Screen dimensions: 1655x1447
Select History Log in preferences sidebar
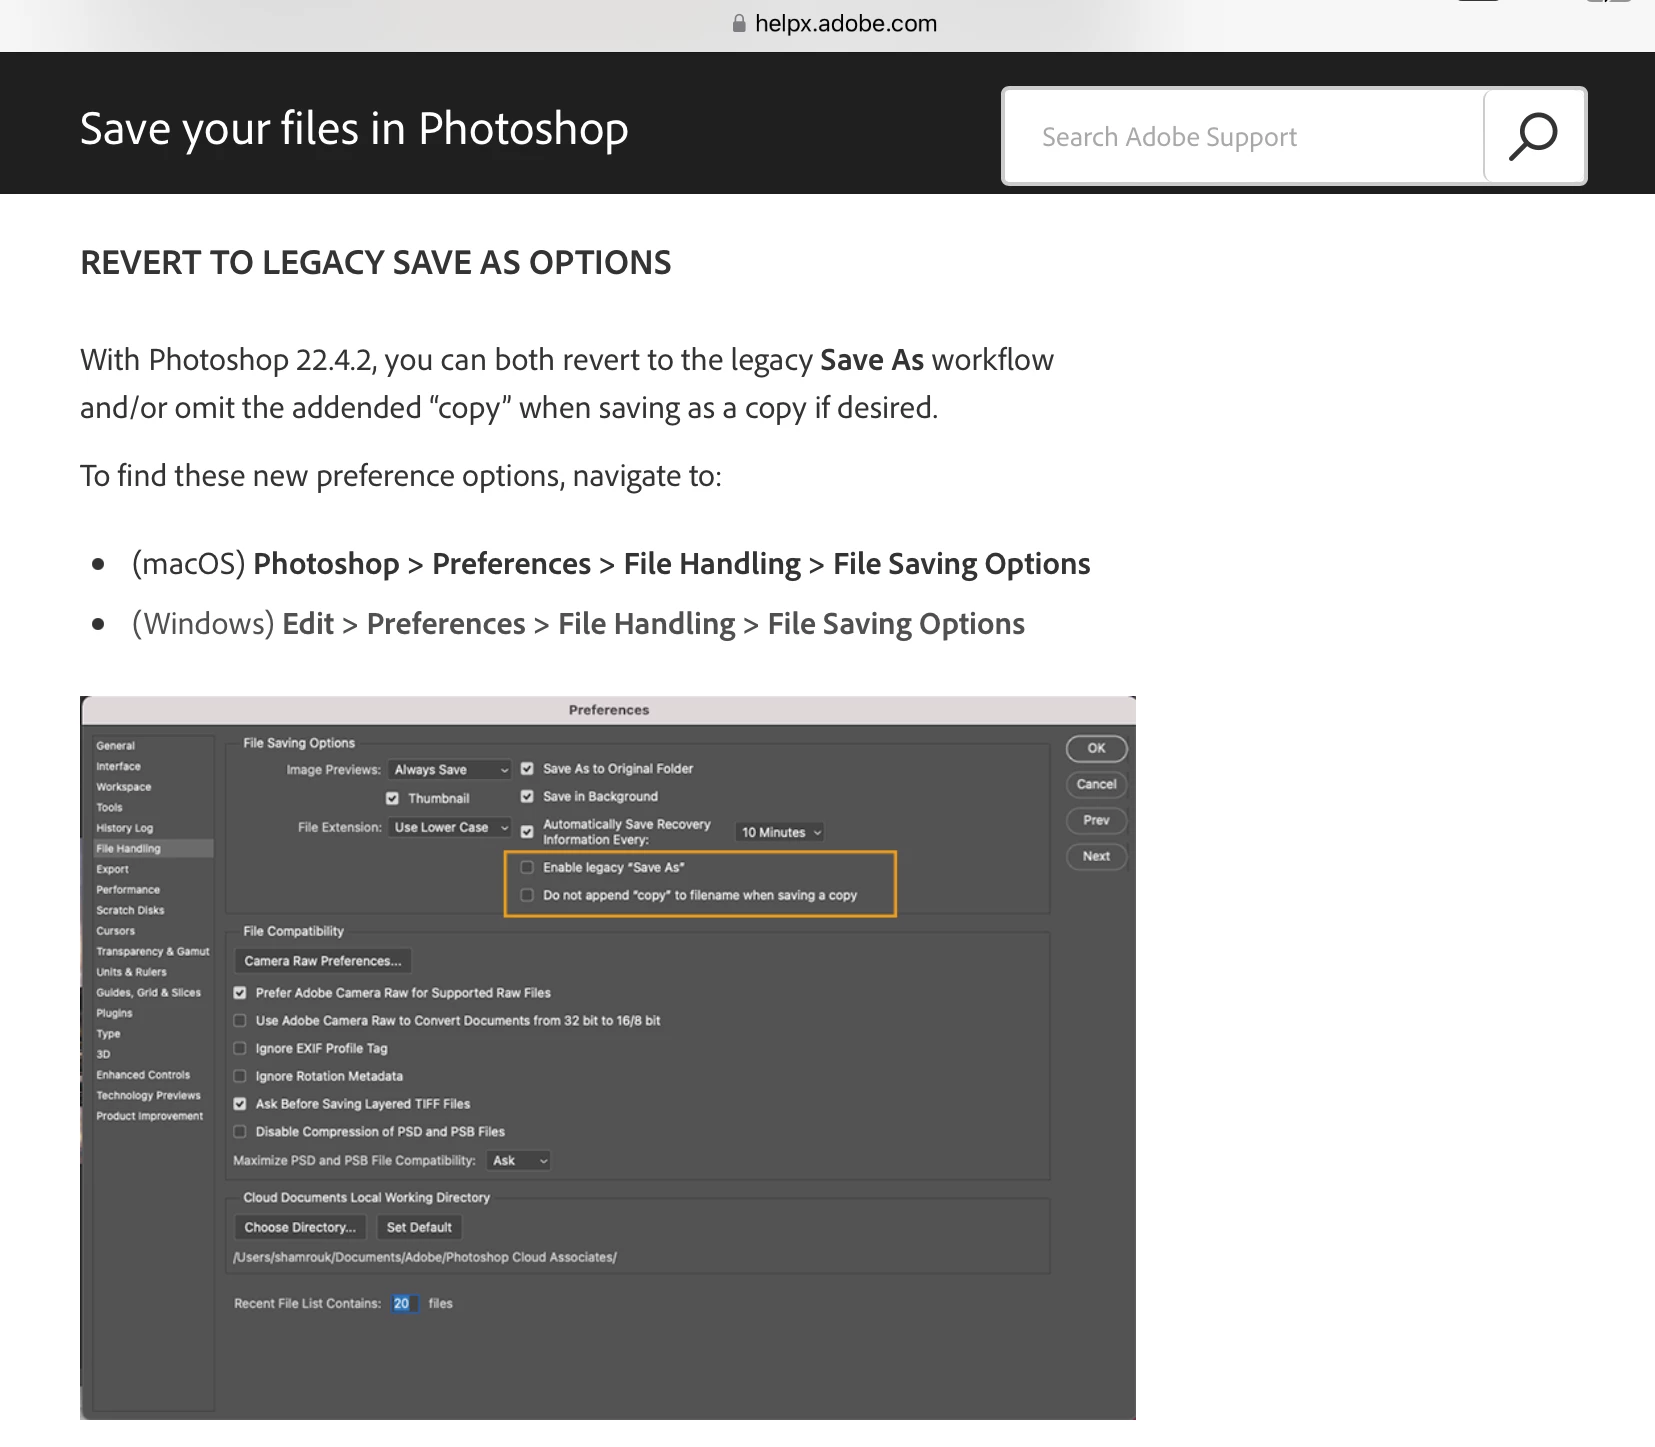pos(125,828)
